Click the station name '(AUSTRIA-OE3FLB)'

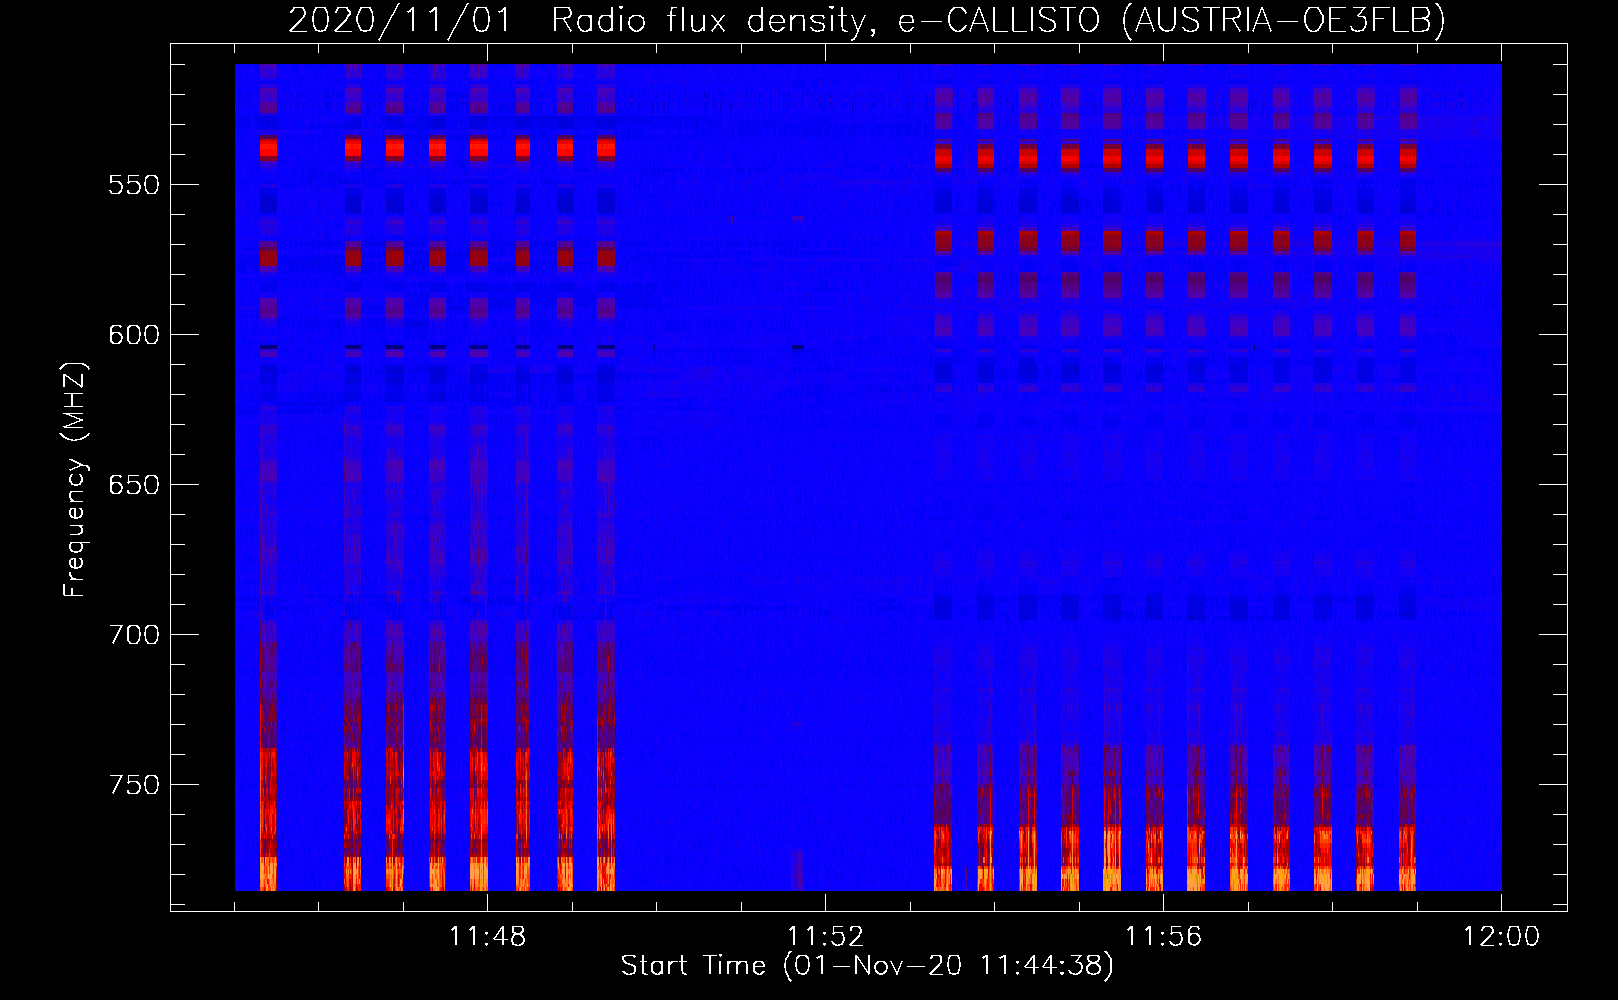[x=1284, y=20]
